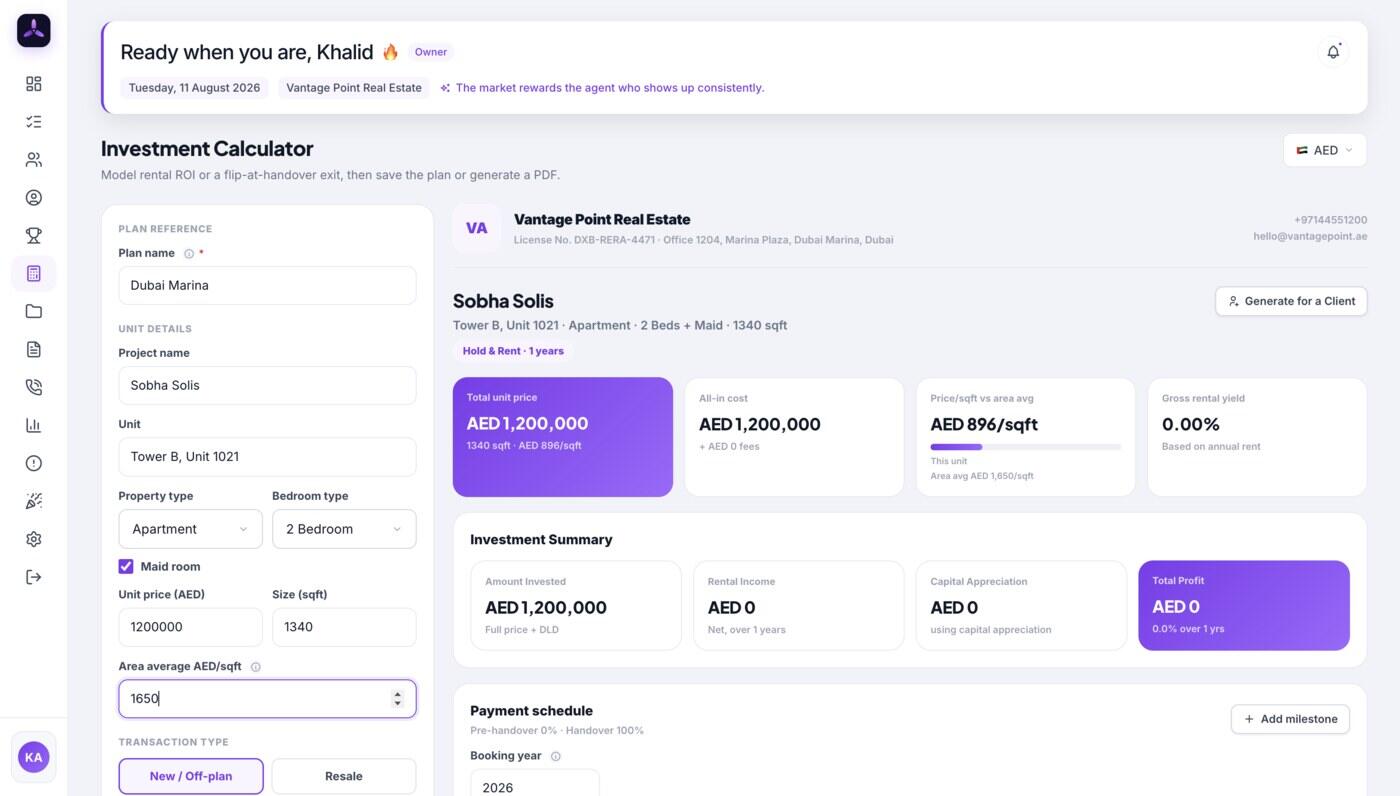The width and height of the screenshot is (1400, 796).
Task: Click info icon beside Booking year
Action: (x=556, y=757)
